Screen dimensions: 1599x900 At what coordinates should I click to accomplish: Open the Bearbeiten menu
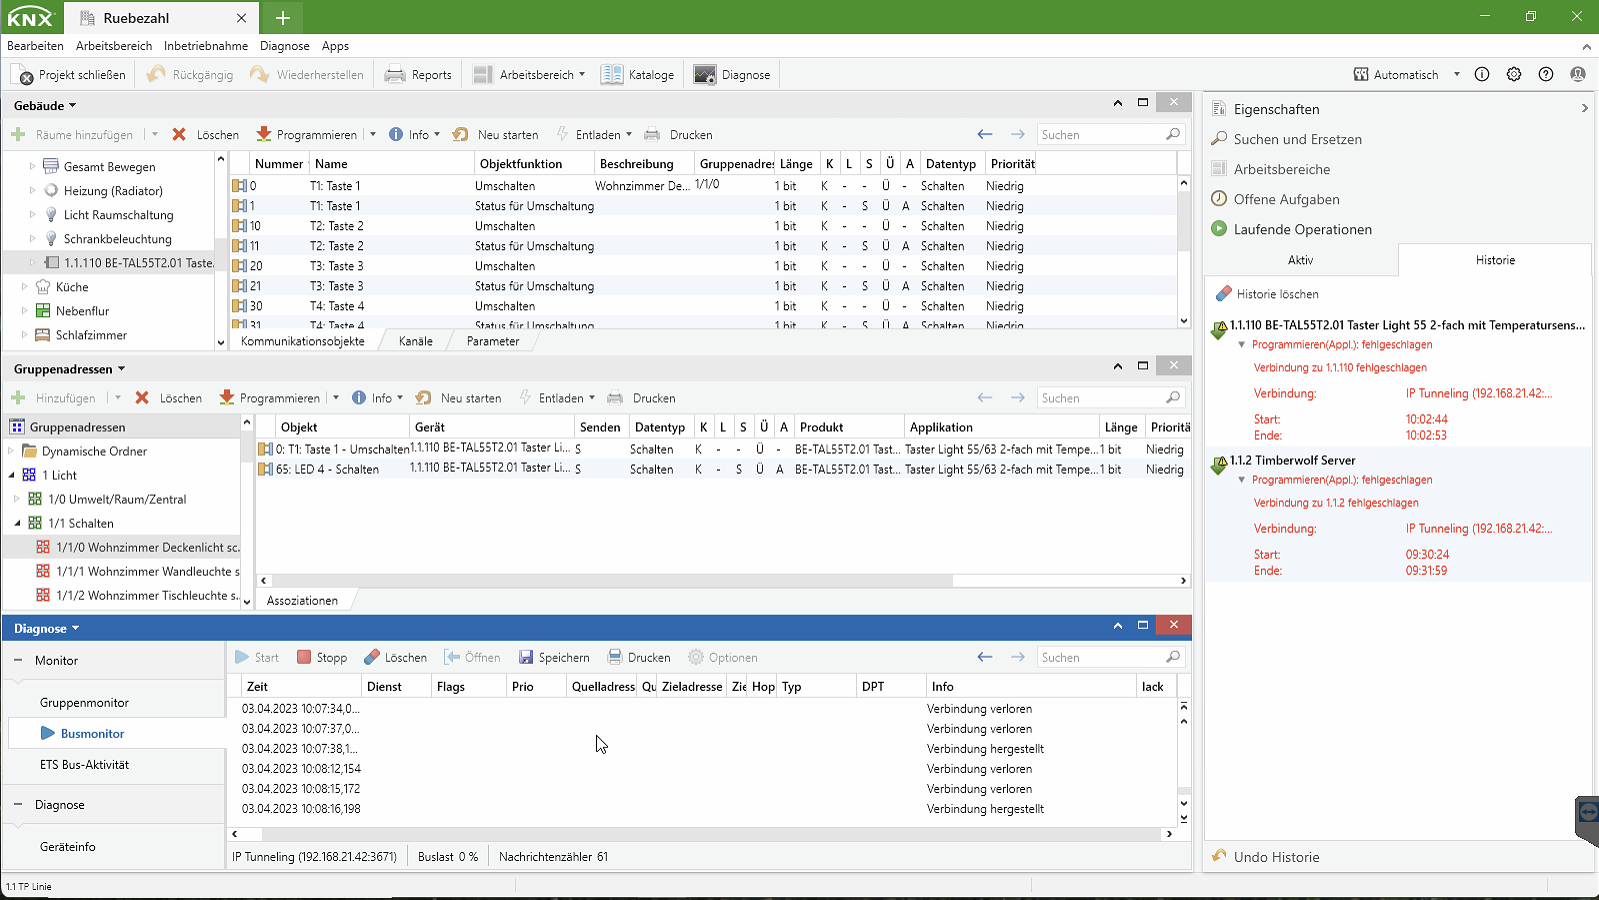(35, 46)
